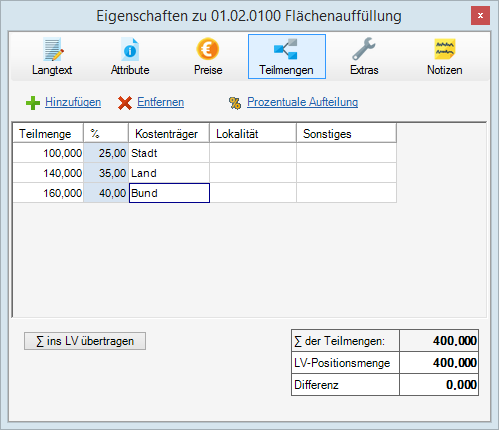
Task: Click the Lokalität cell in Stadt row
Action: pyautogui.click(x=253, y=153)
